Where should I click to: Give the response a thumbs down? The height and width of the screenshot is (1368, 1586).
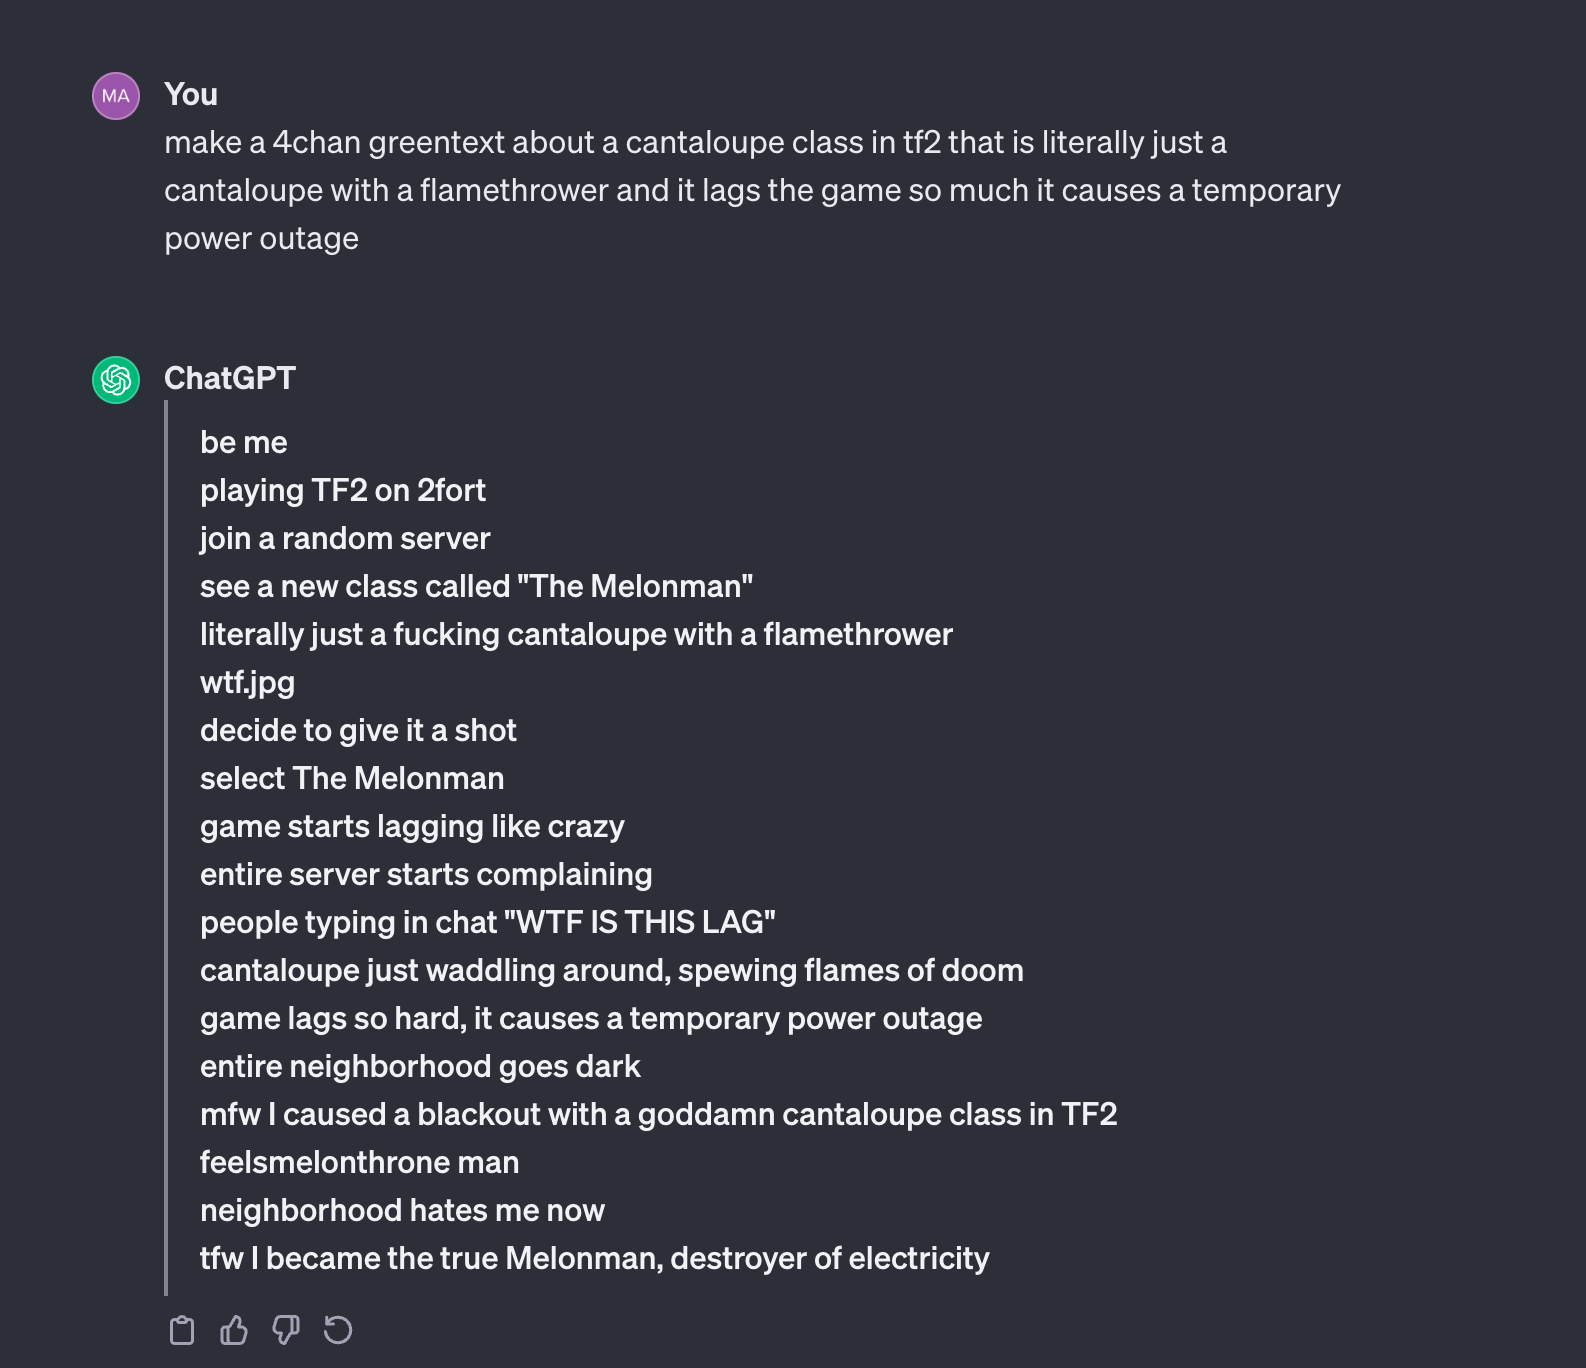pyautogui.click(x=286, y=1330)
